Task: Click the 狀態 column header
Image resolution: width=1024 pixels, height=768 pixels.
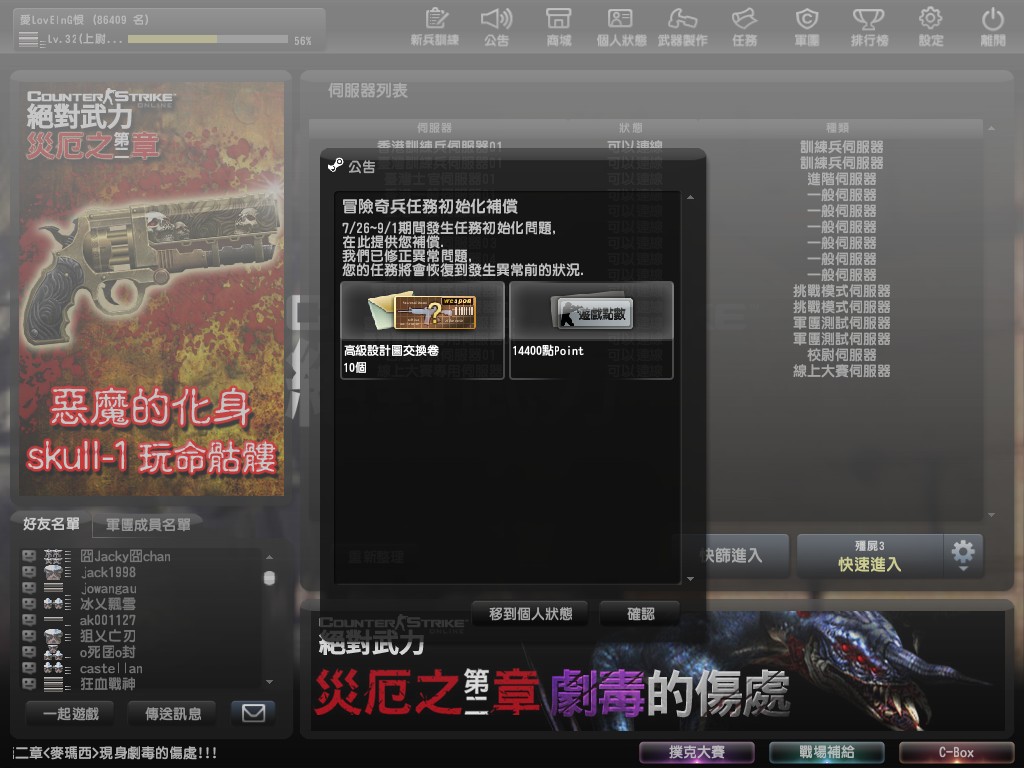Action: pyautogui.click(x=631, y=128)
